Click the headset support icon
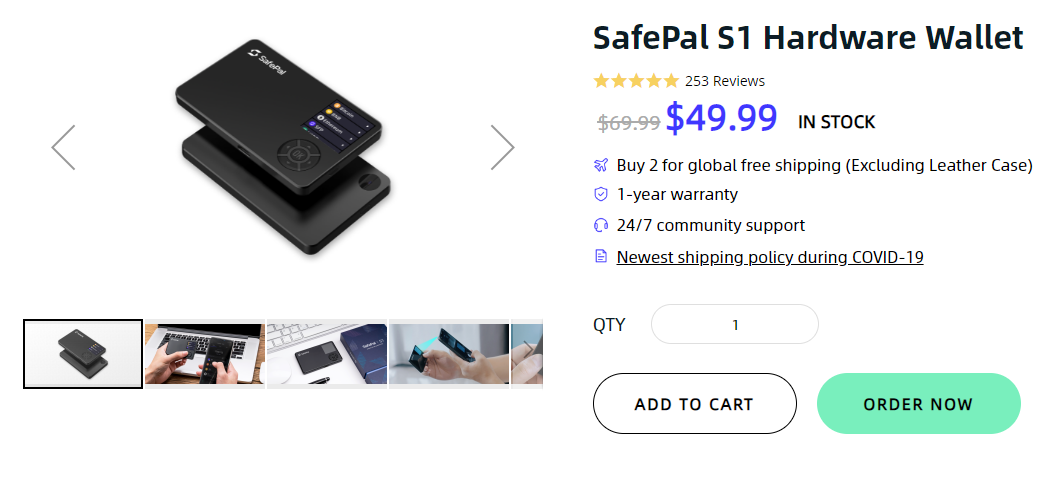This screenshot has width=1047, height=481. click(x=601, y=225)
